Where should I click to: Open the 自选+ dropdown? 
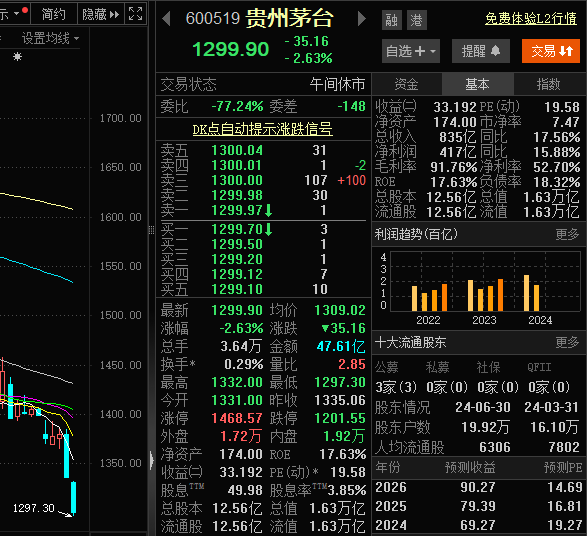[x=411, y=51]
